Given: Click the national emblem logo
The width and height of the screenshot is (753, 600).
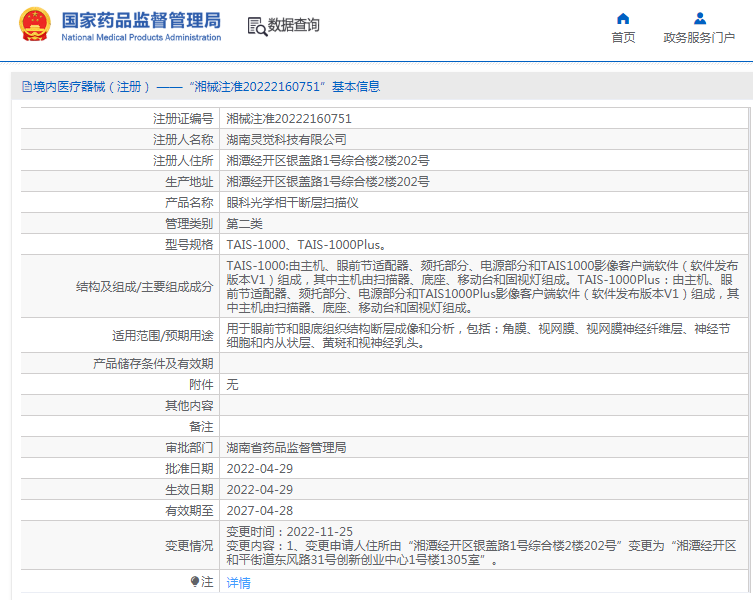Looking at the screenshot, I should [33, 25].
